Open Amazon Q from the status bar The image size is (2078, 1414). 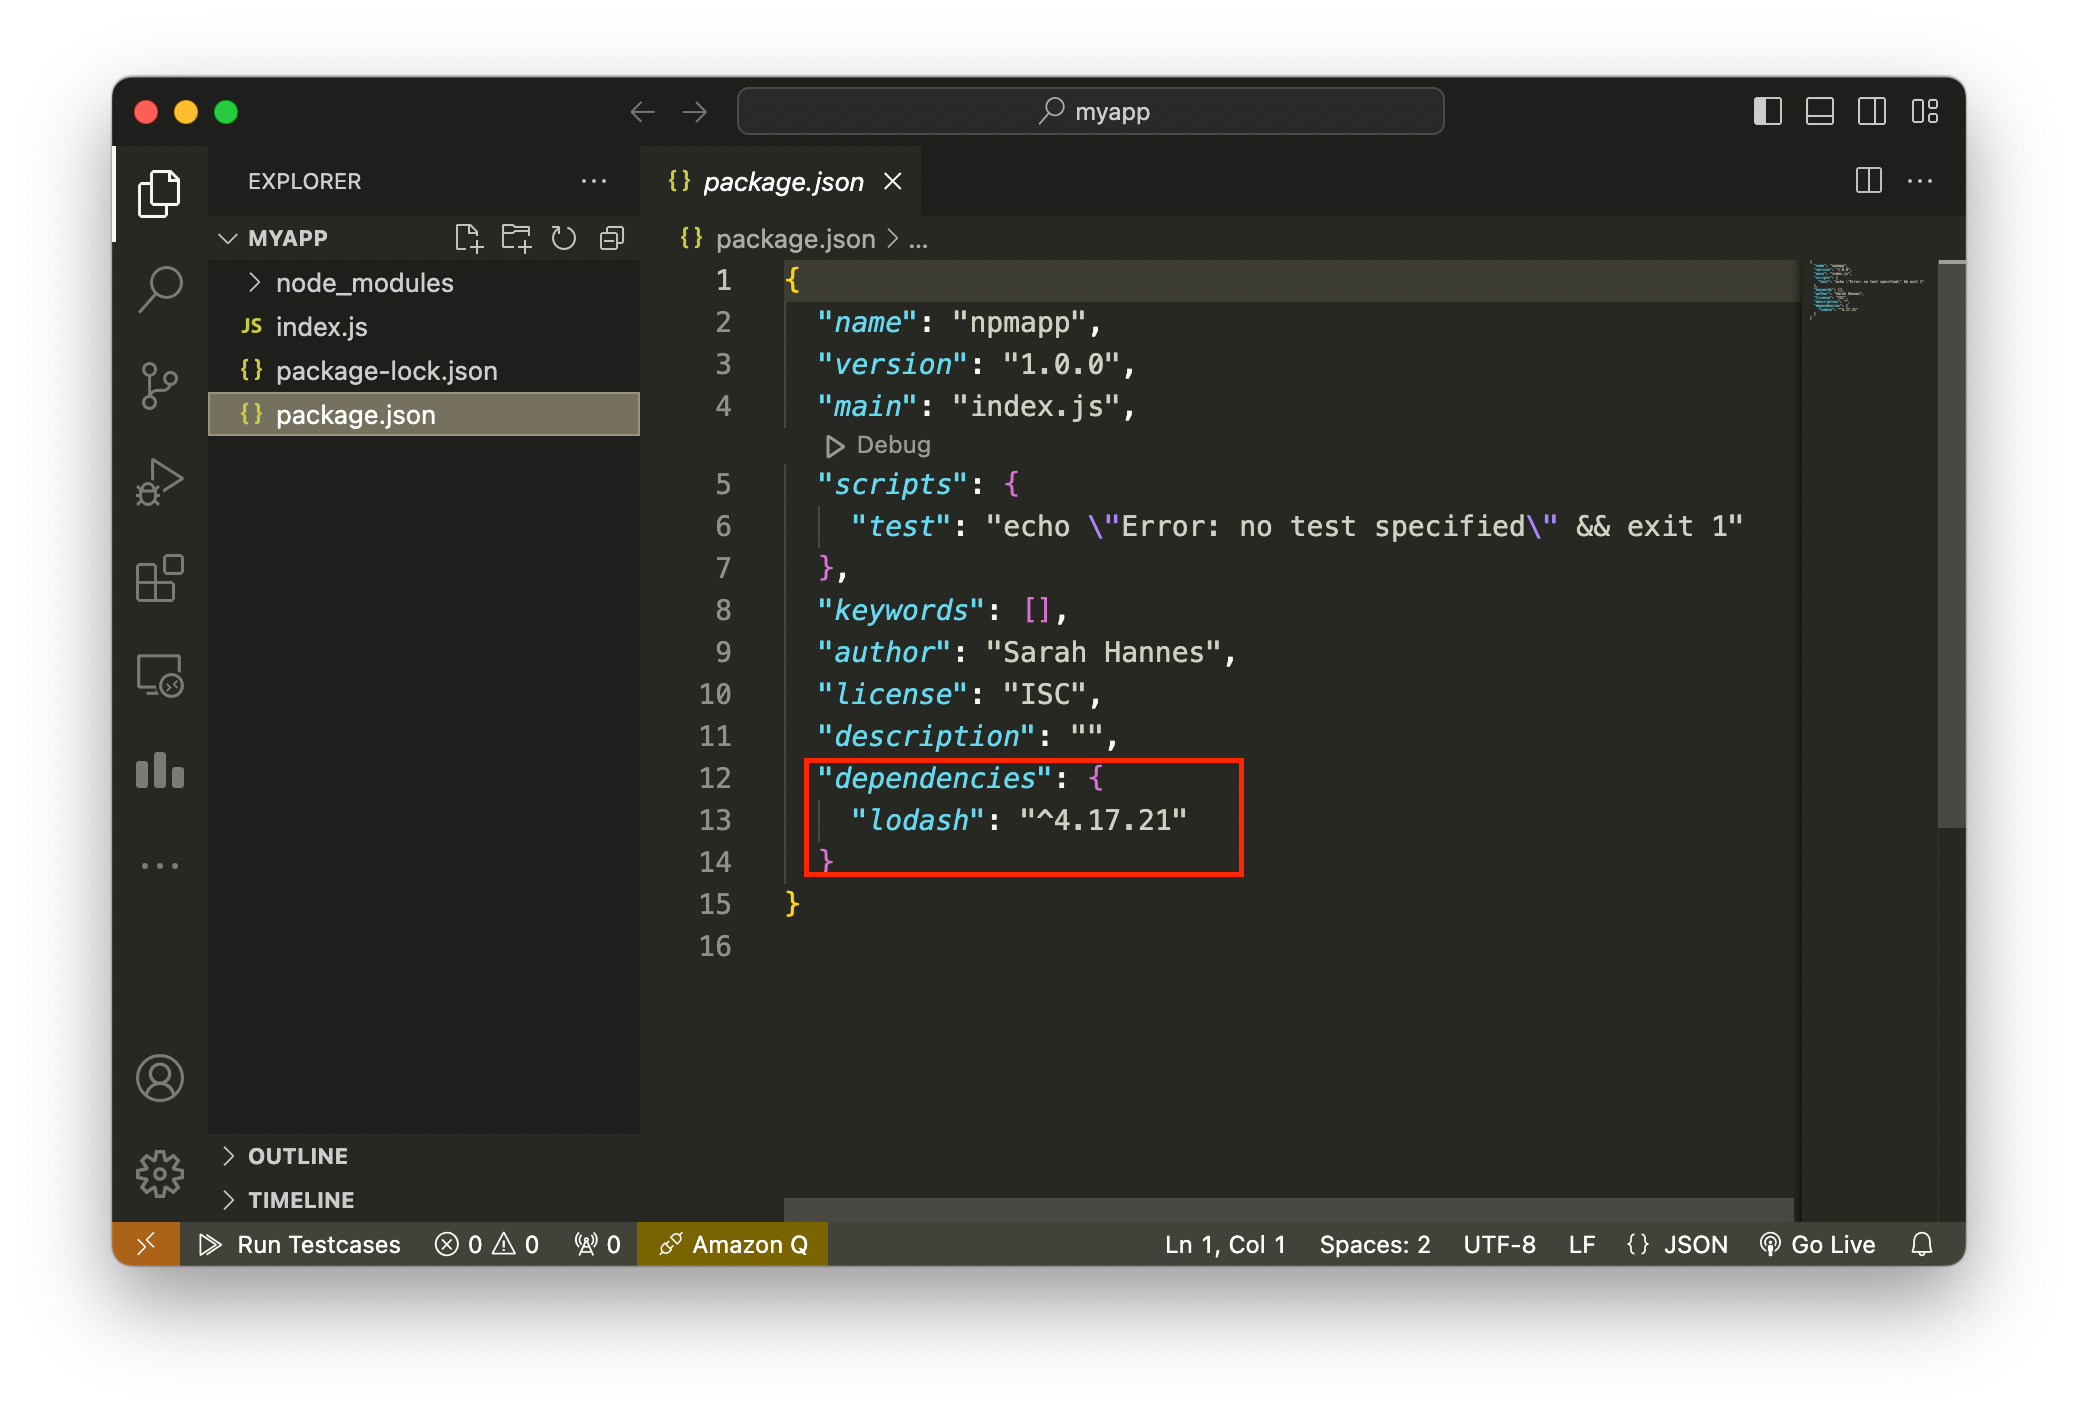733,1244
